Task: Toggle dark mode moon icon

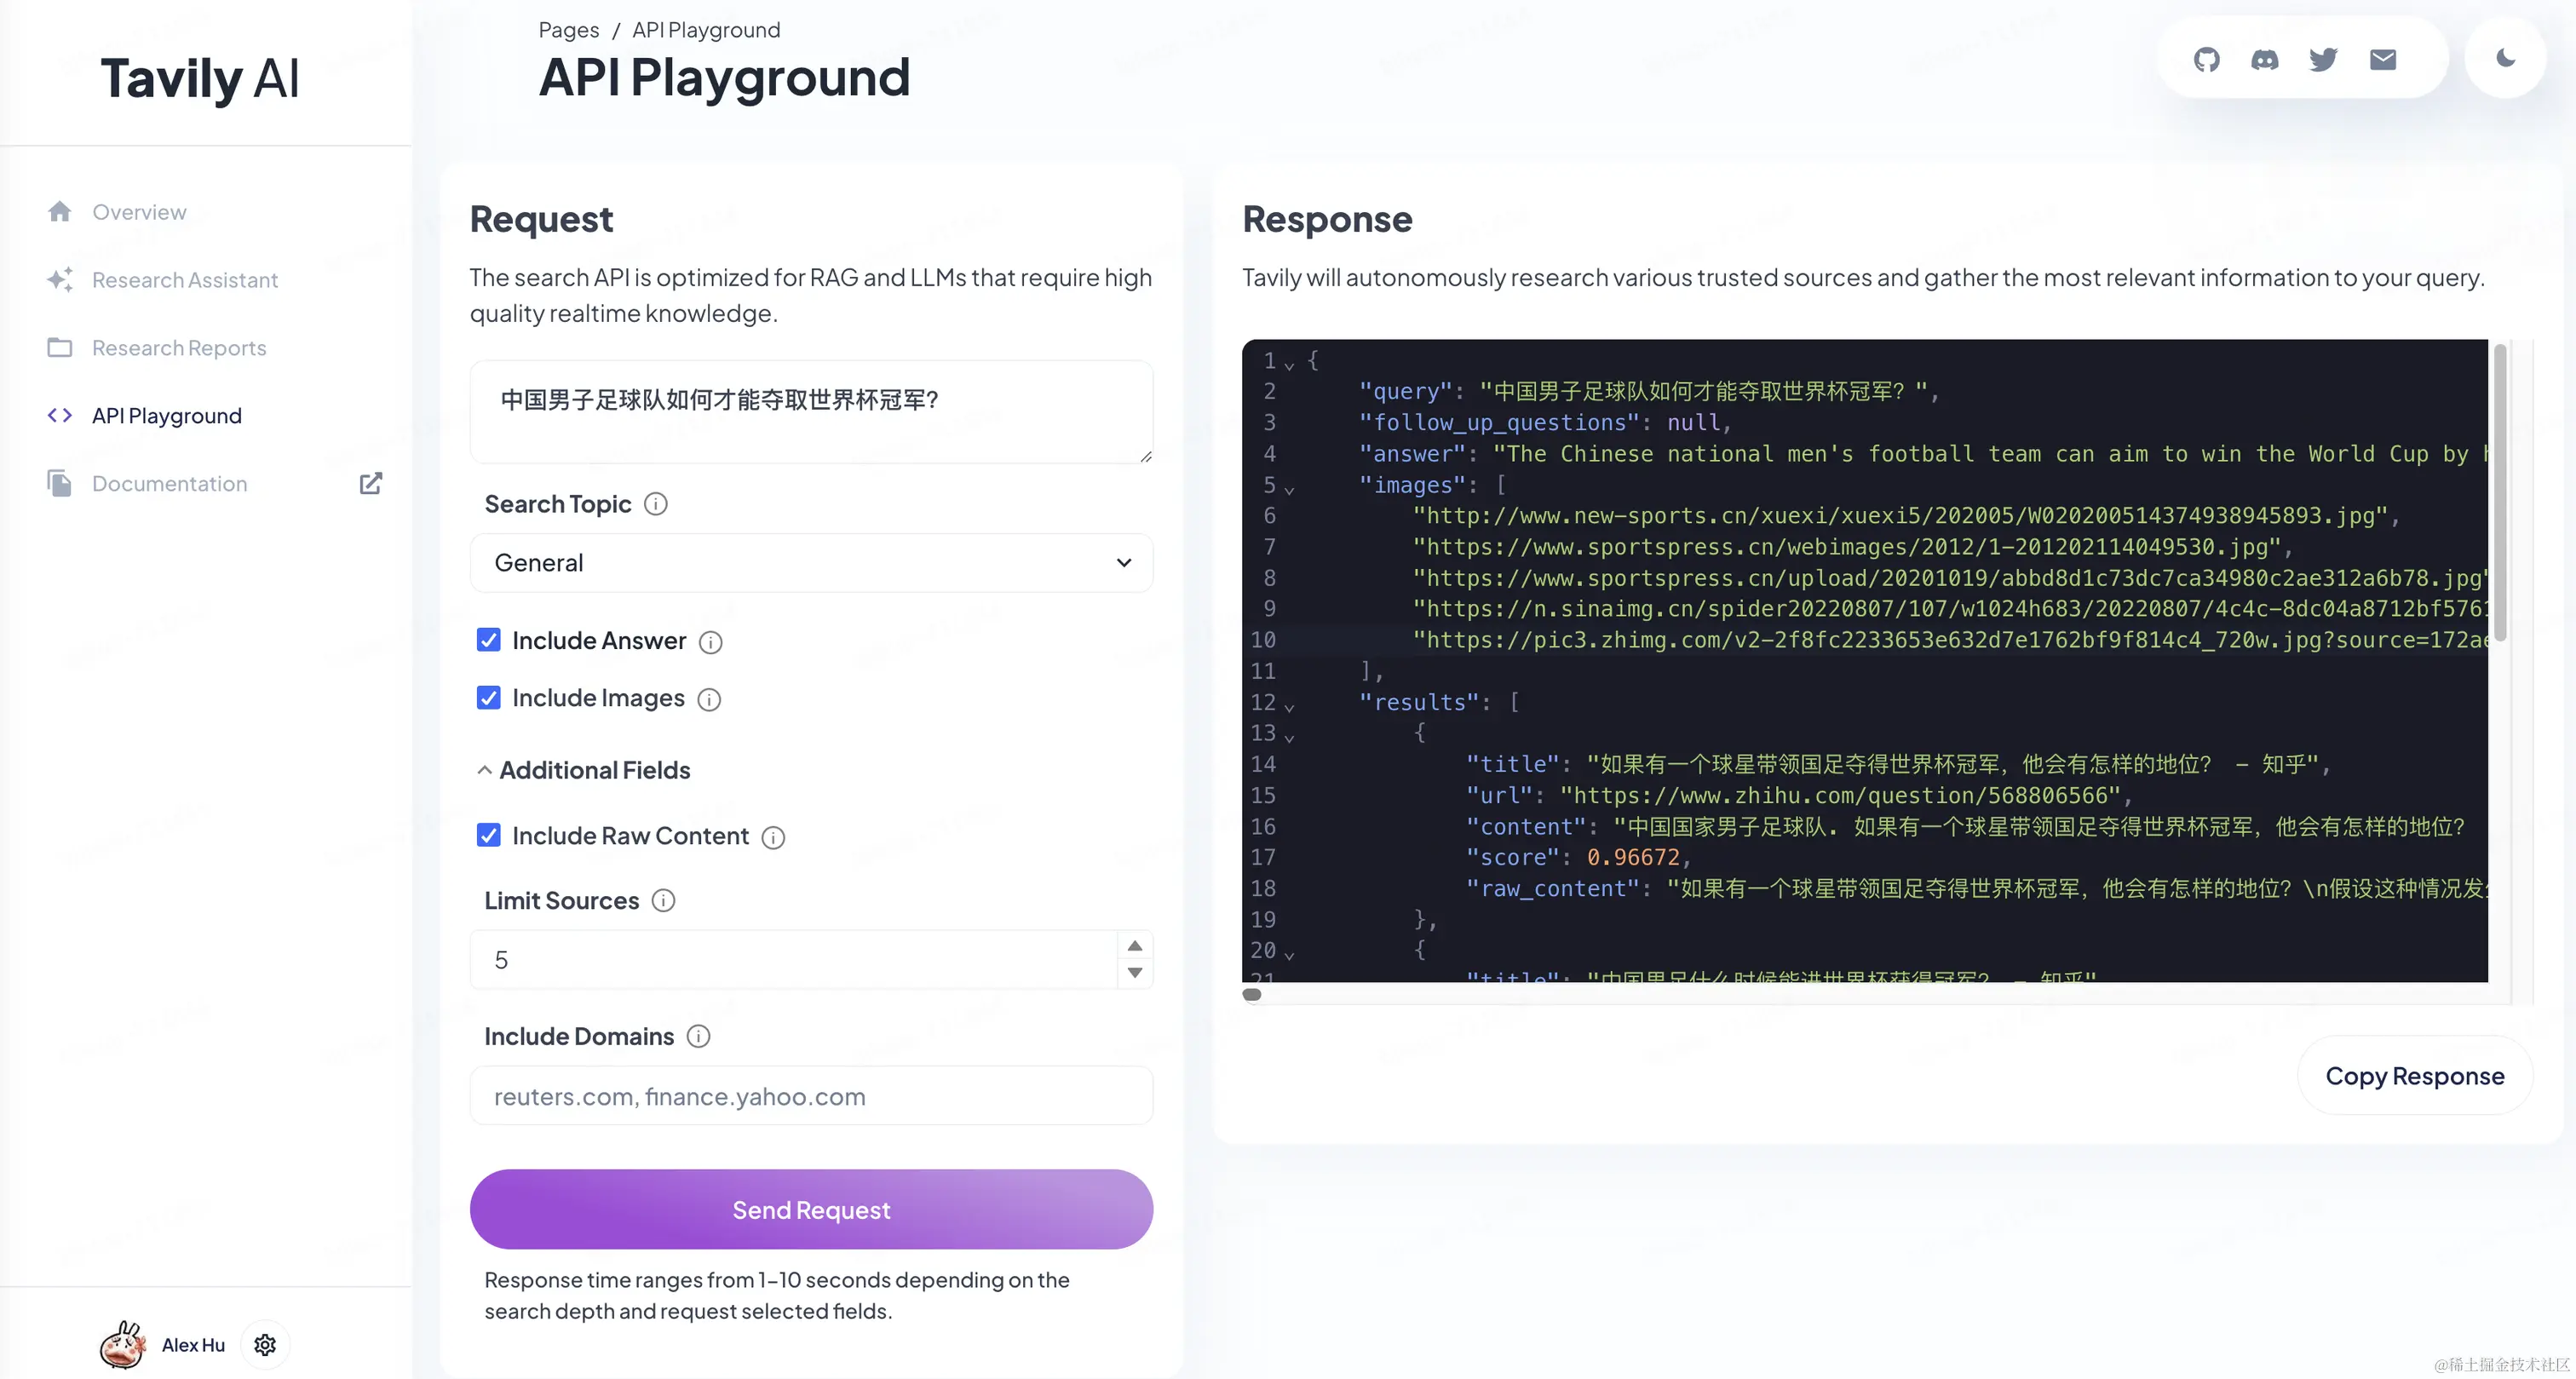Action: pyautogui.click(x=2505, y=58)
